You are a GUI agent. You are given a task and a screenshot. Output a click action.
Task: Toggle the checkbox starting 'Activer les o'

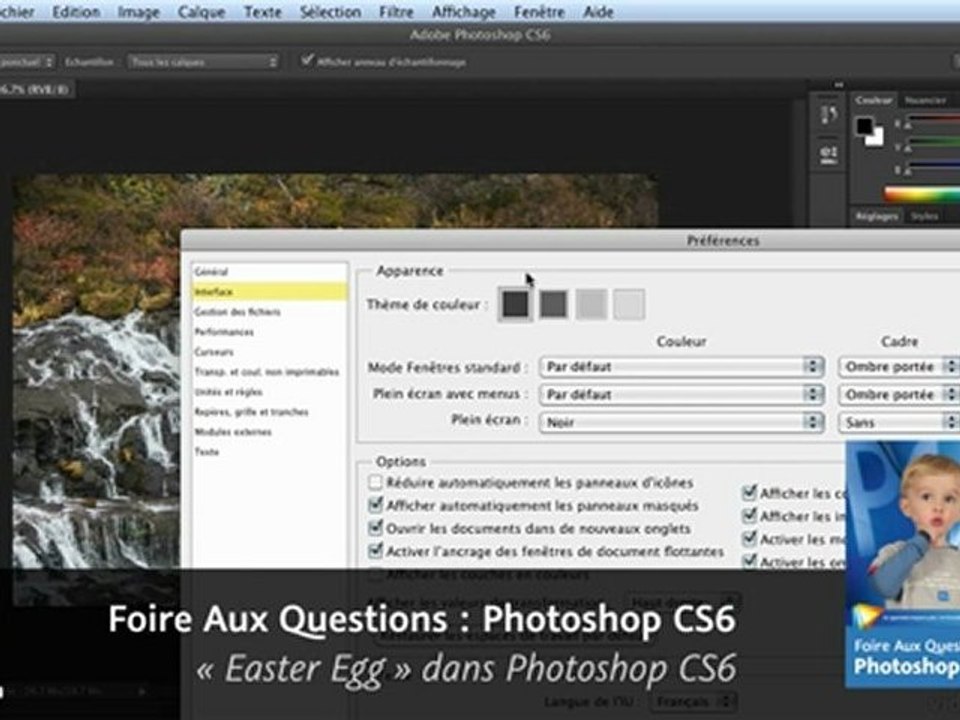point(749,560)
